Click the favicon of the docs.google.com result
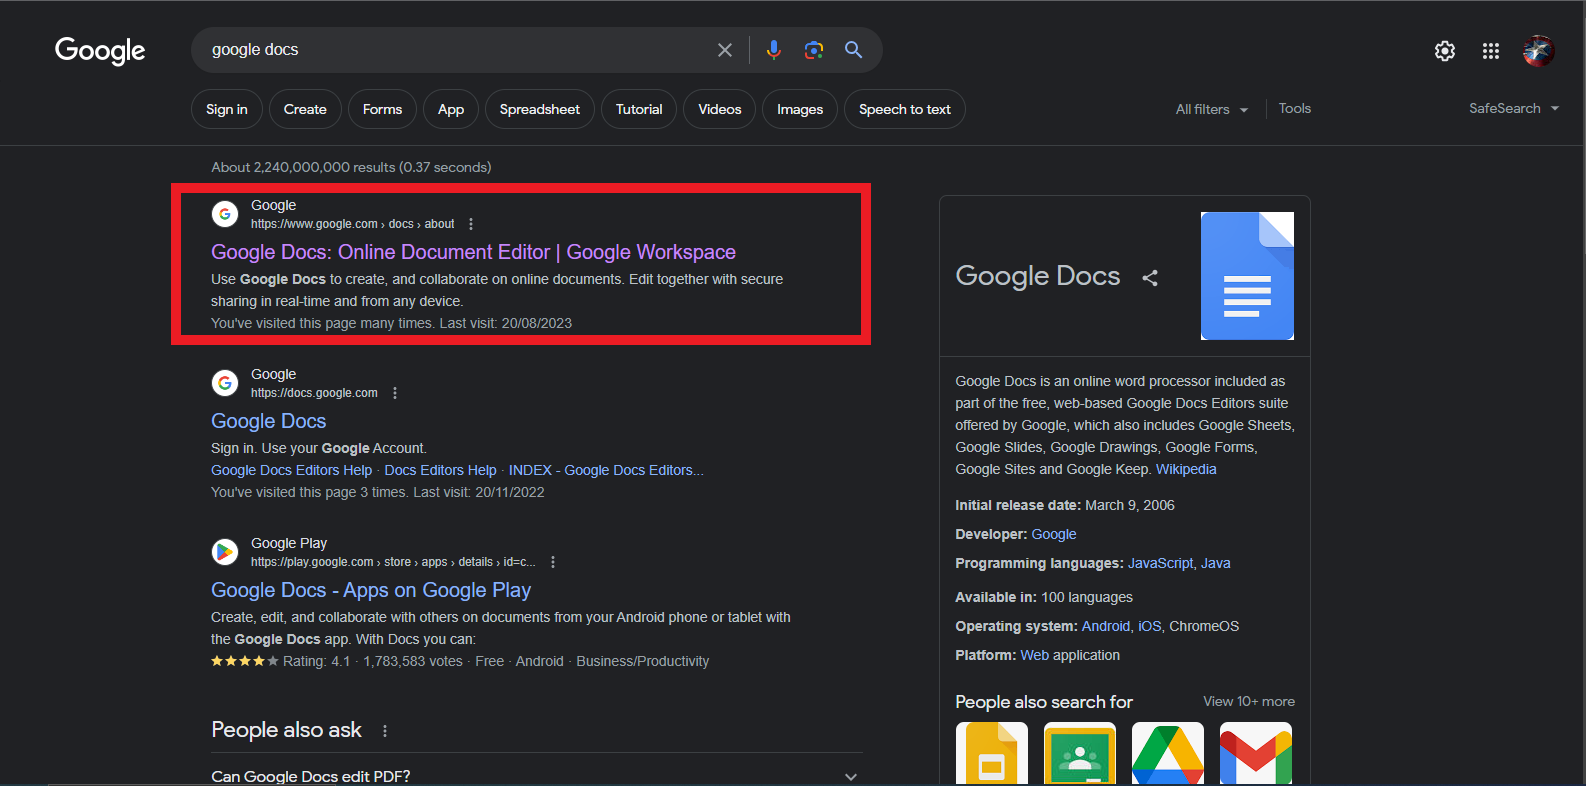The height and width of the screenshot is (786, 1586). (225, 383)
